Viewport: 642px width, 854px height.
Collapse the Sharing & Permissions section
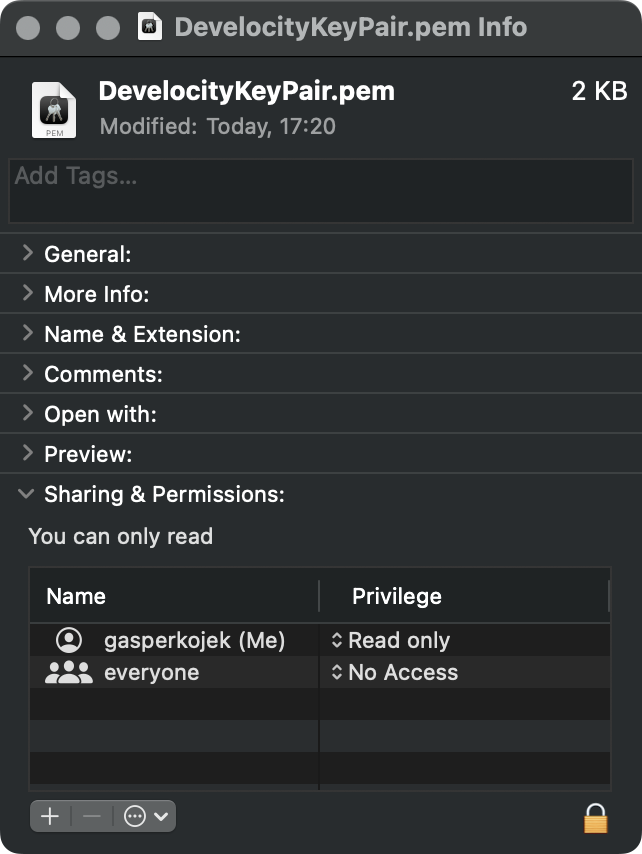(27, 493)
